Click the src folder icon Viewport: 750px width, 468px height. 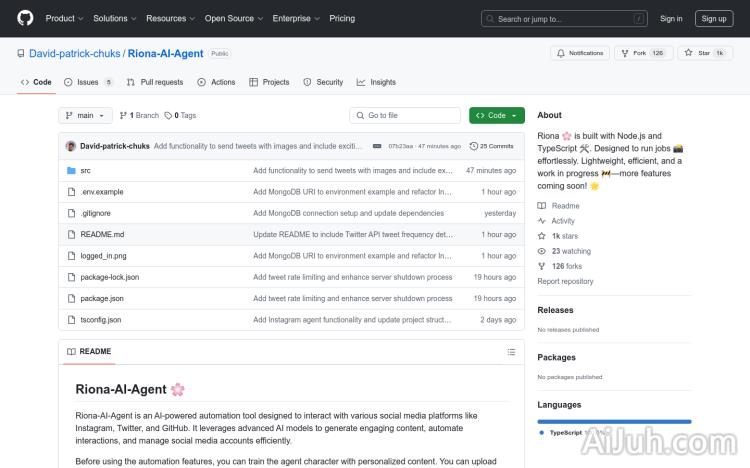(x=71, y=171)
